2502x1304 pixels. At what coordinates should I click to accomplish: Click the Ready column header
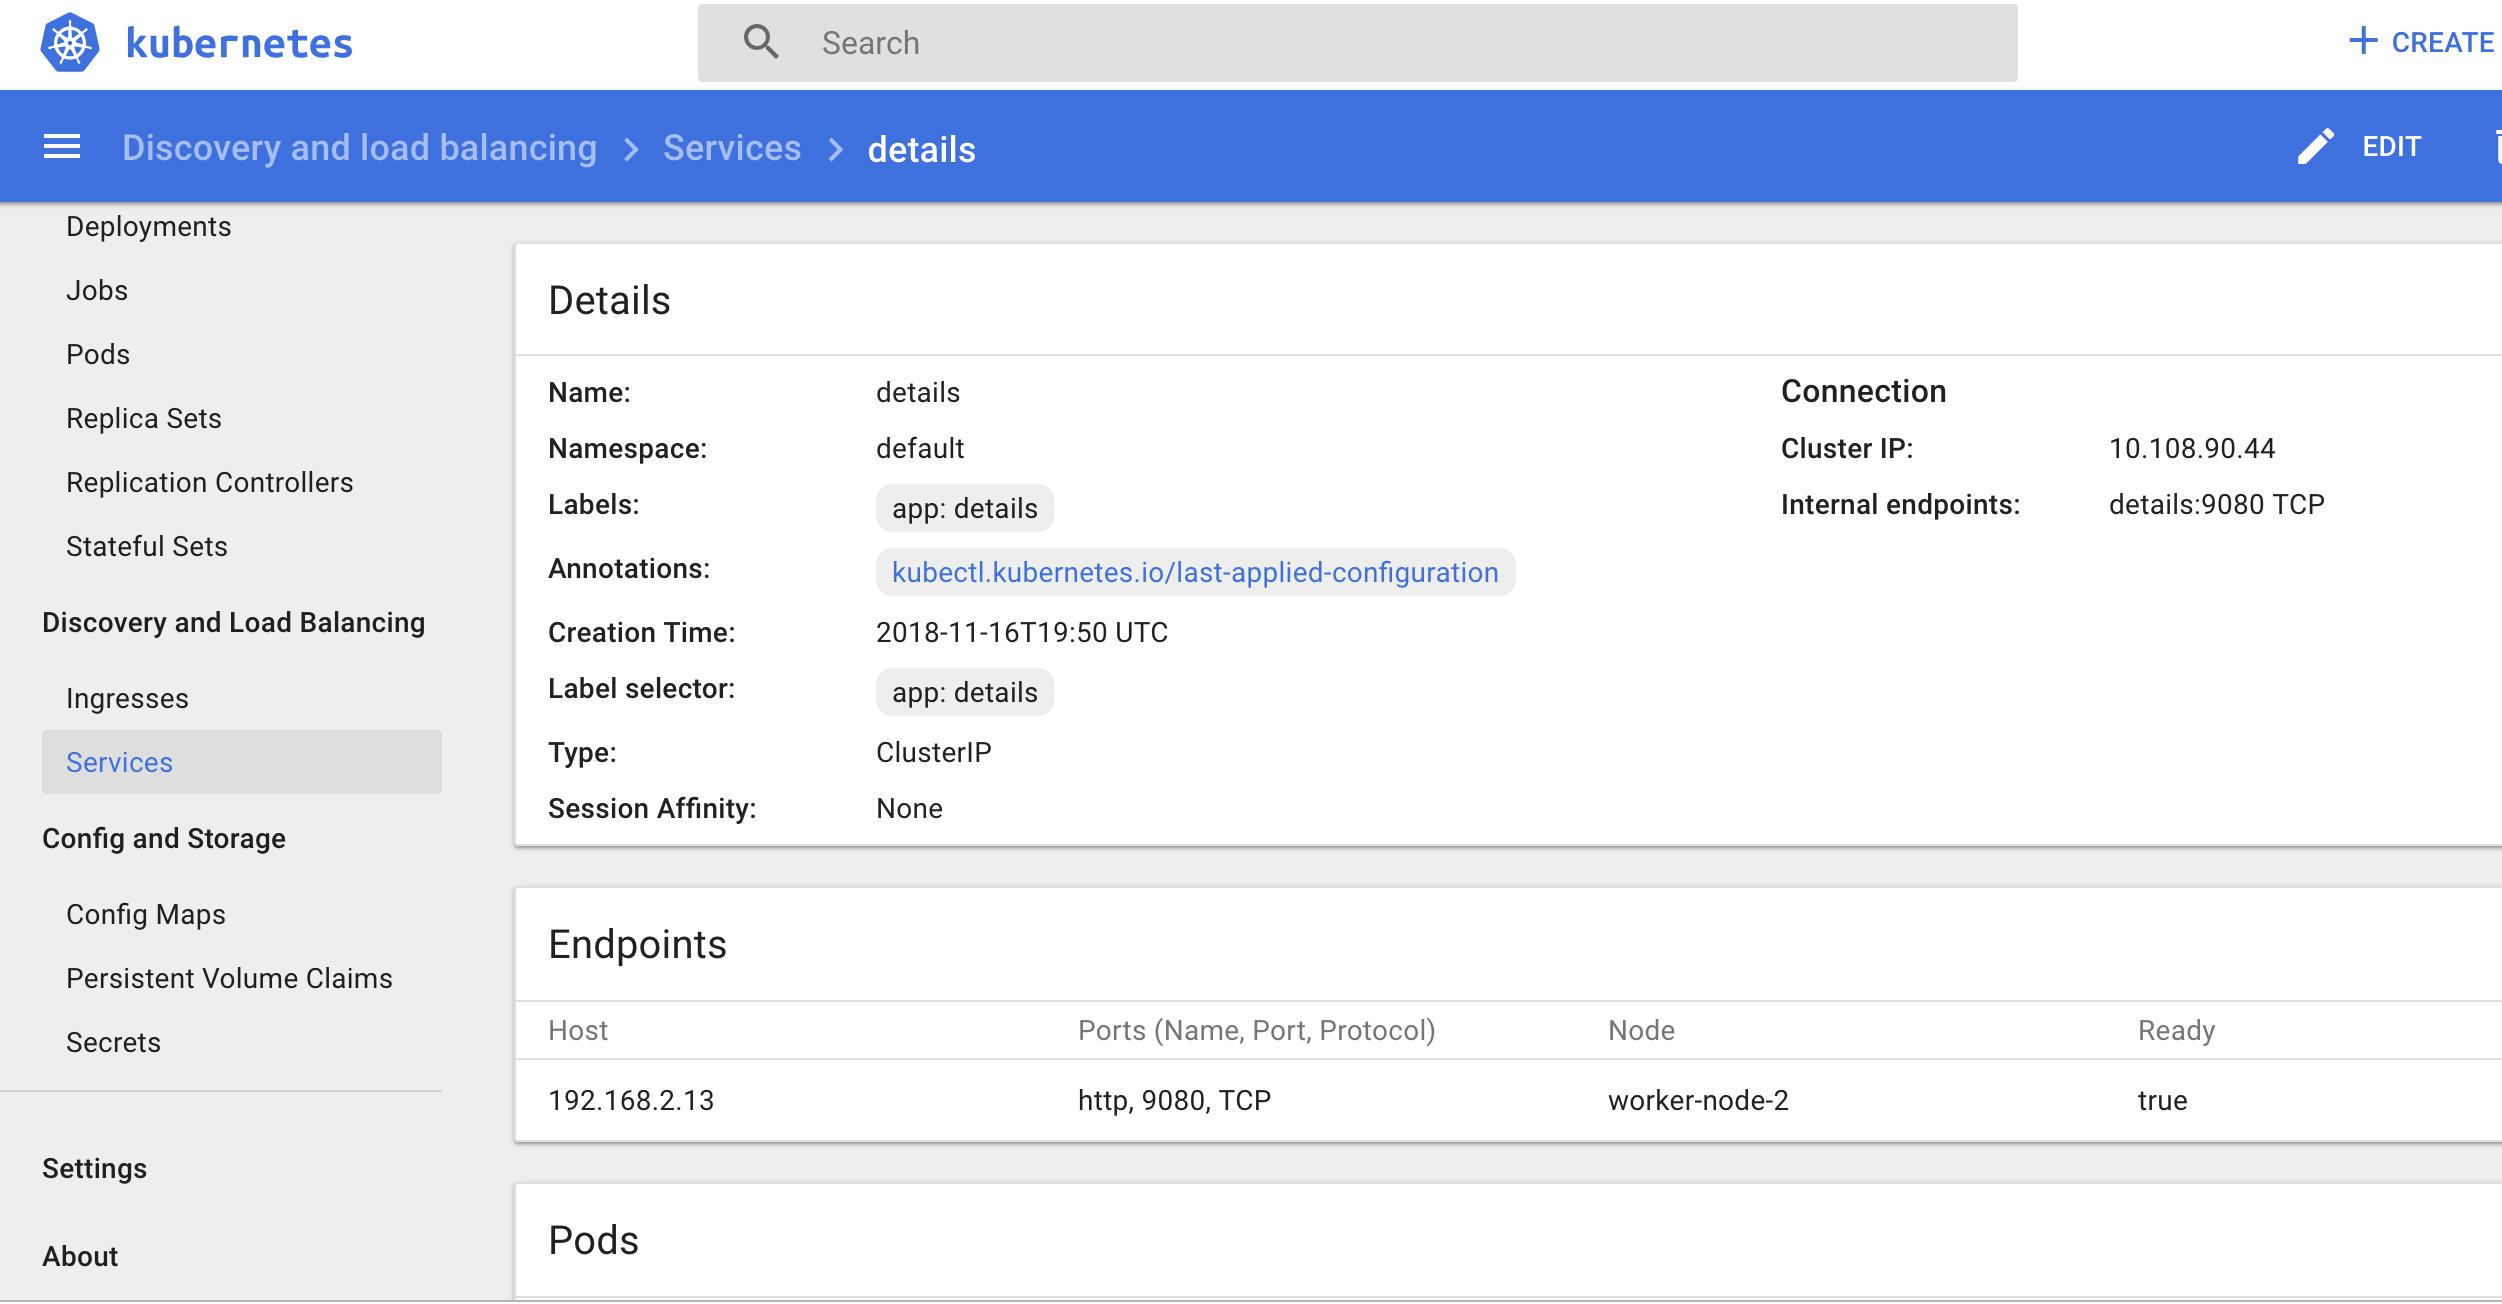2176,1030
